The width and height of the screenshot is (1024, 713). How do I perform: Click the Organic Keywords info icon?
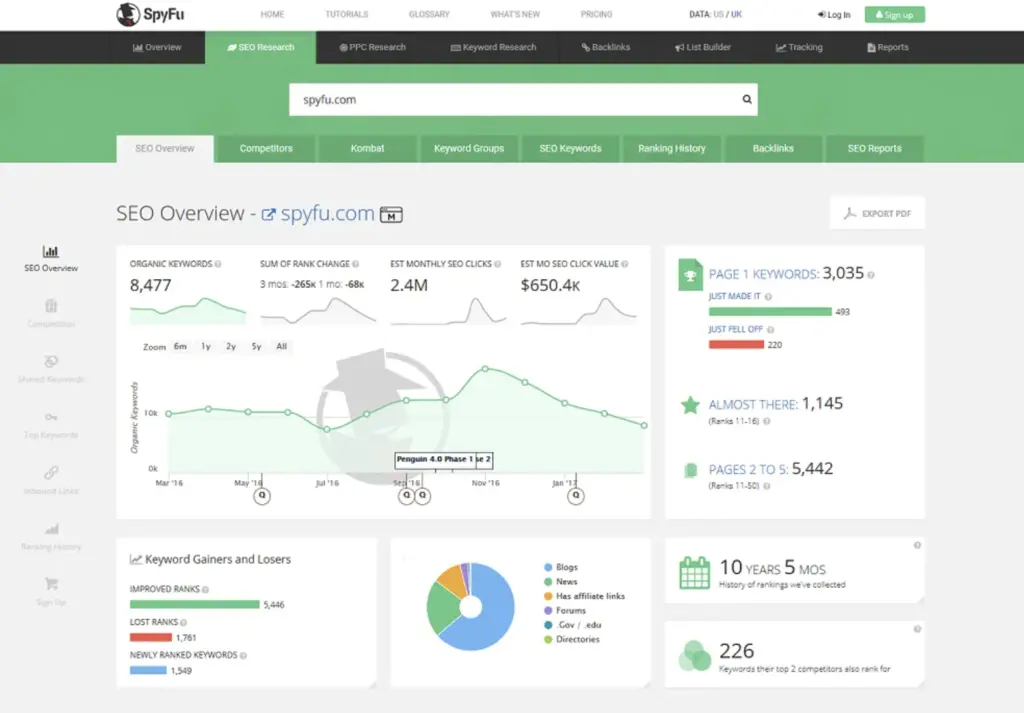click(218, 264)
